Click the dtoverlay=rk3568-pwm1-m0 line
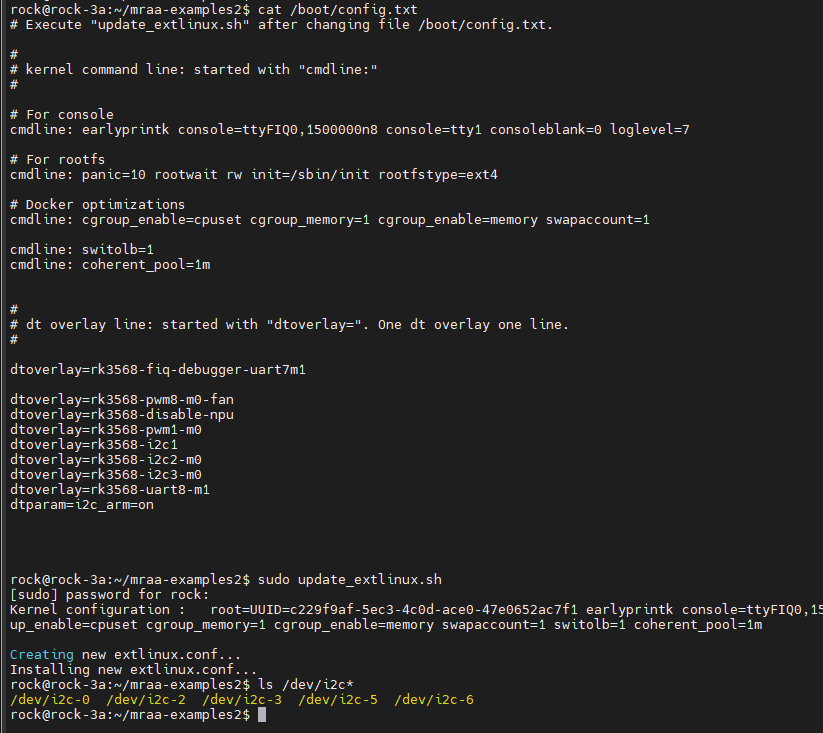 pyautogui.click(x=106, y=430)
